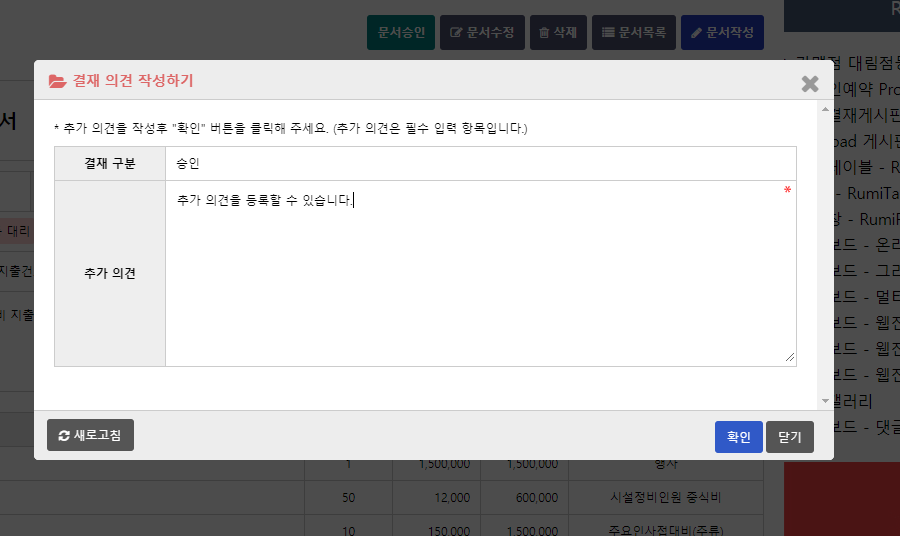Viewport: 900px width, 536px height.
Task: Click 삭제 trash button in background page
Action: [x=558, y=33]
